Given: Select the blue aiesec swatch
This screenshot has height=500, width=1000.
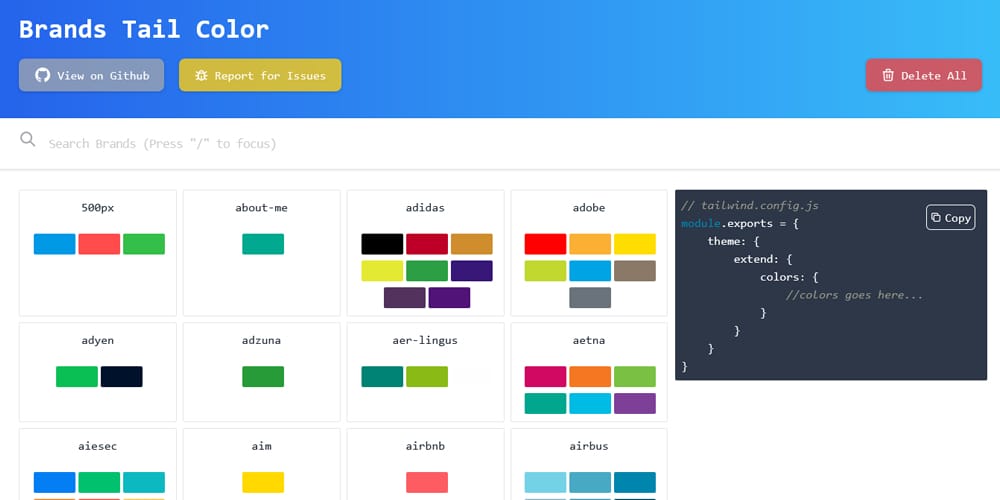Looking at the screenshot, I should click(54, 482).
